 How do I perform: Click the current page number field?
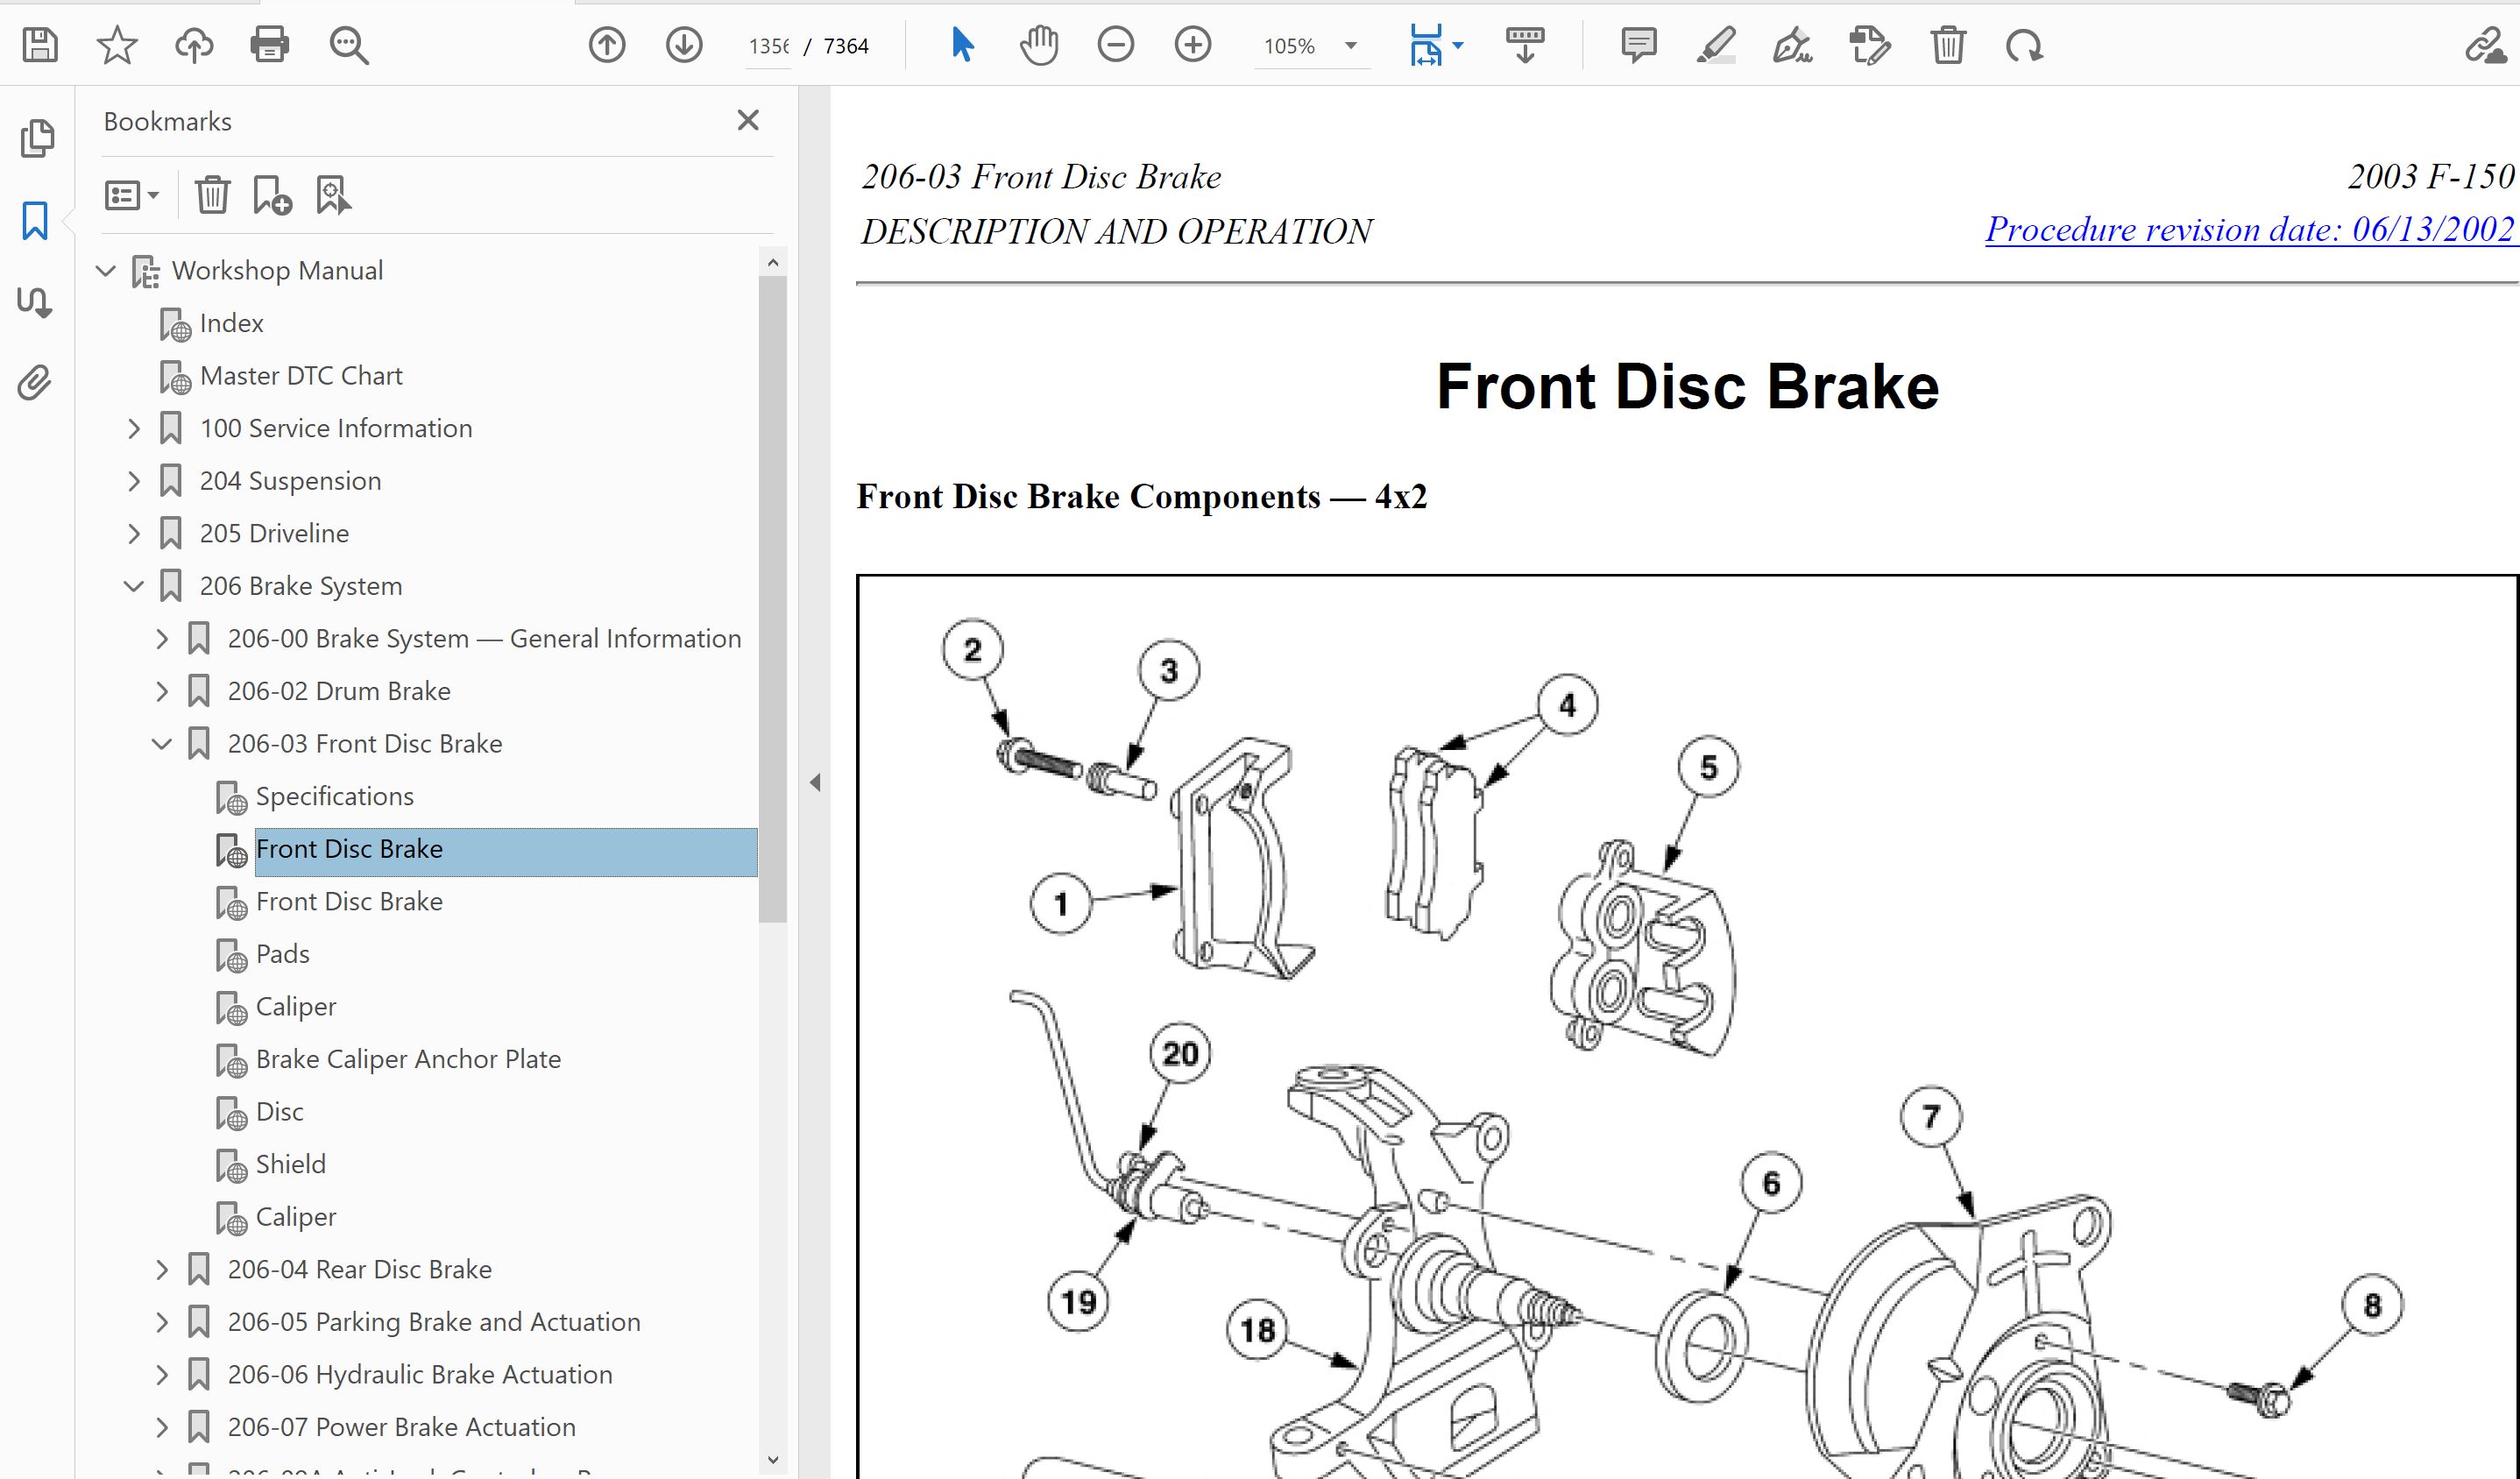[768, 46]
